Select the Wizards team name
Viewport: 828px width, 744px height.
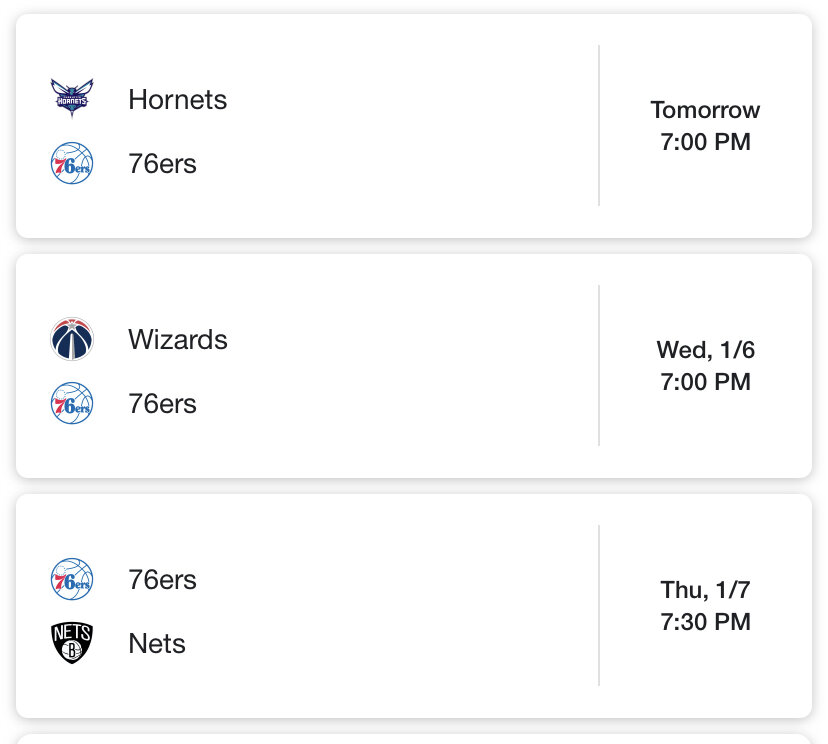177,340
